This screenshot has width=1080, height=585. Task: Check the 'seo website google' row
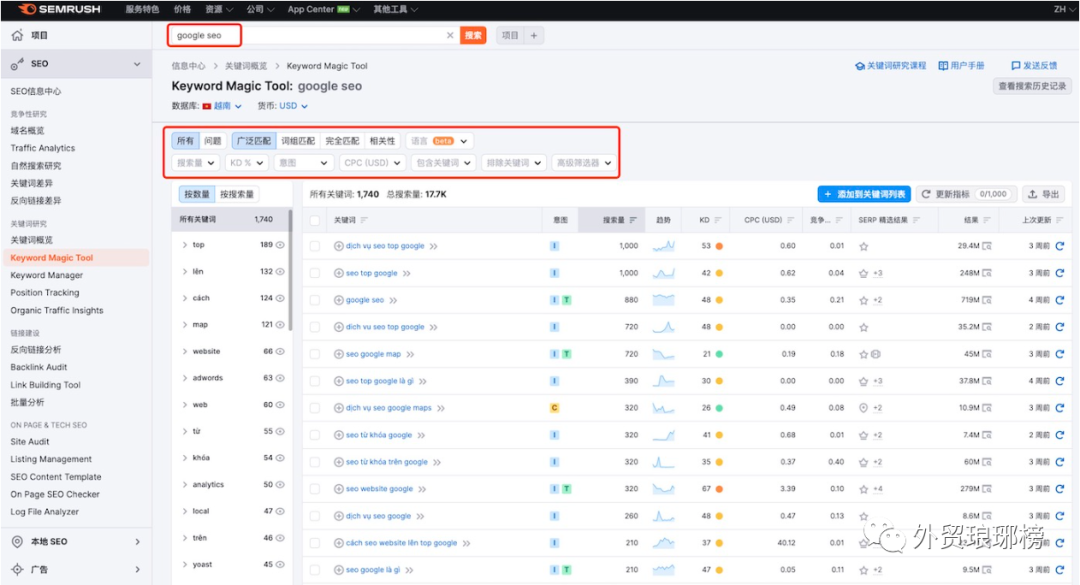tap(315, 489)
